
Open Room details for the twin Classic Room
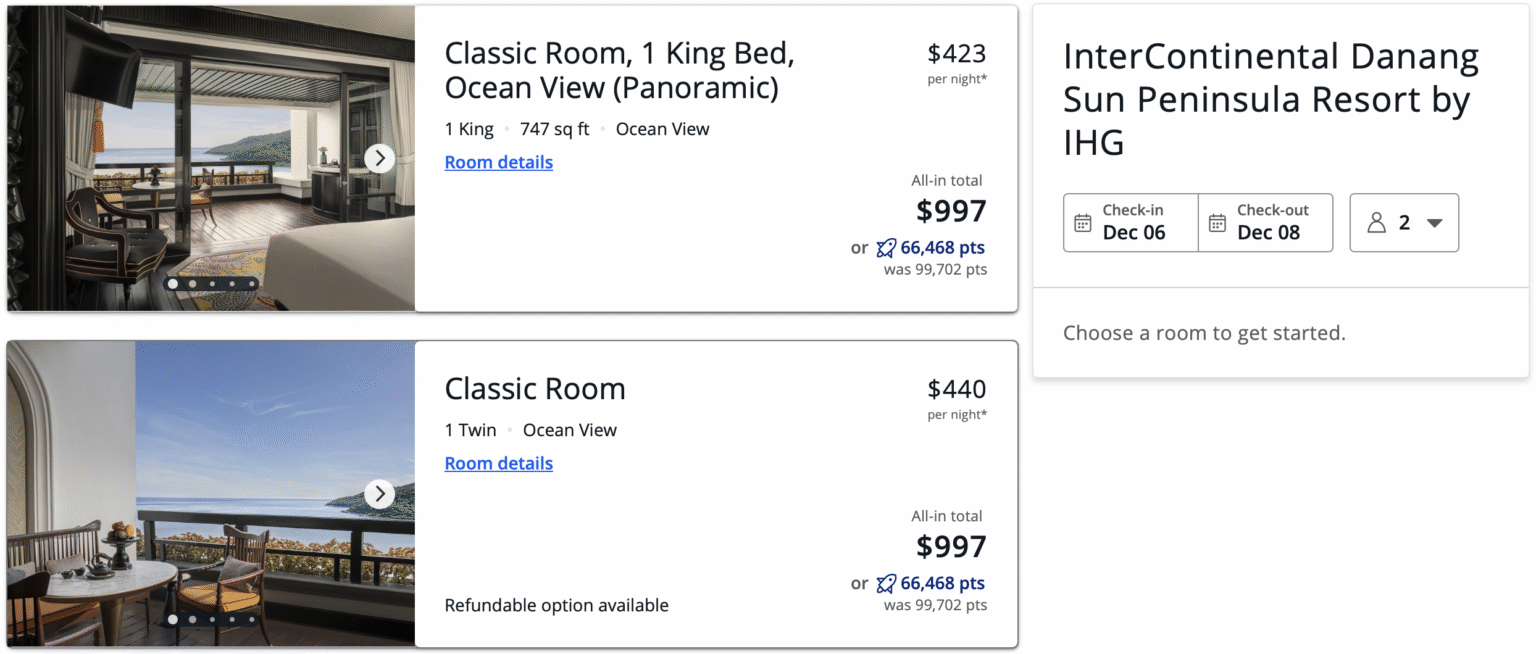499,463
